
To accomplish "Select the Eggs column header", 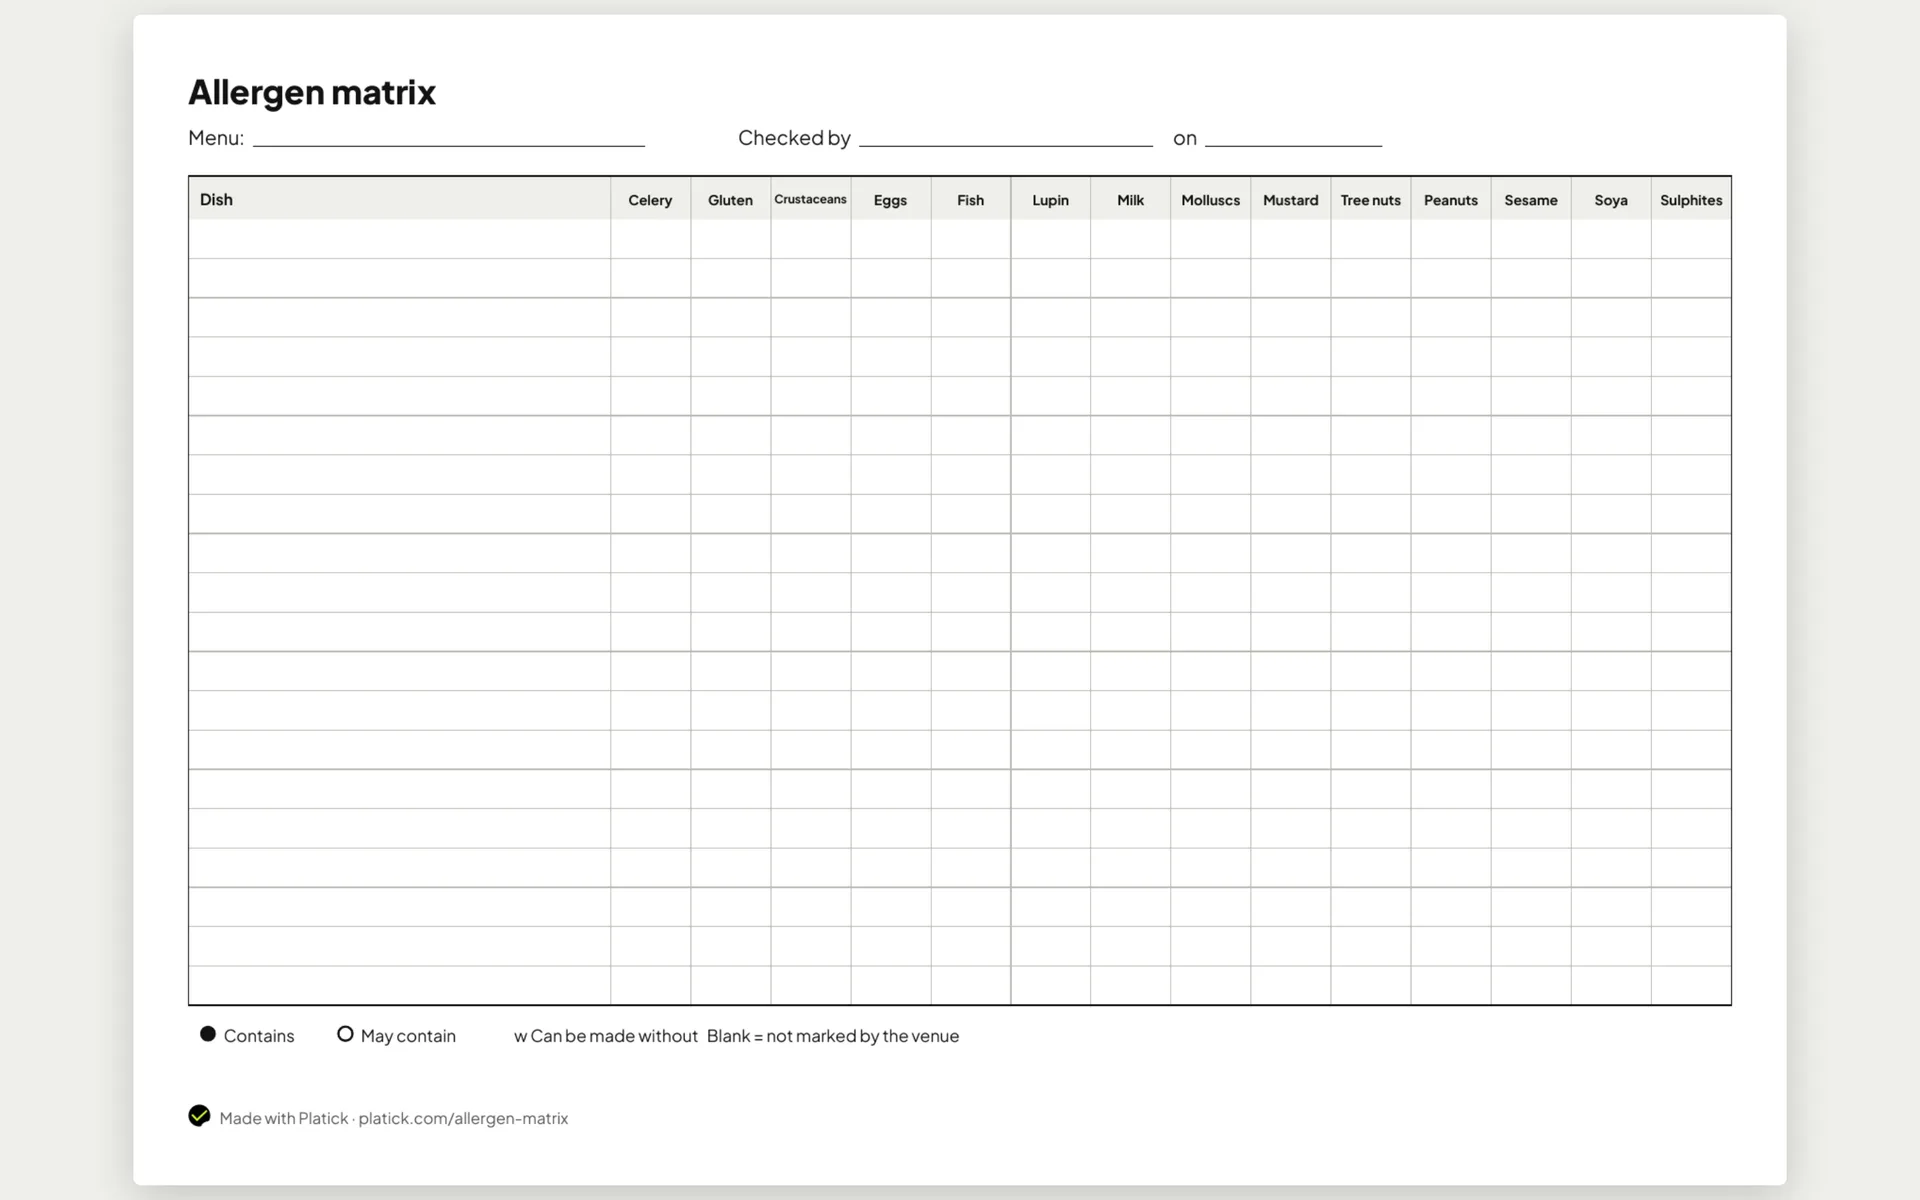I will [890, 200].
